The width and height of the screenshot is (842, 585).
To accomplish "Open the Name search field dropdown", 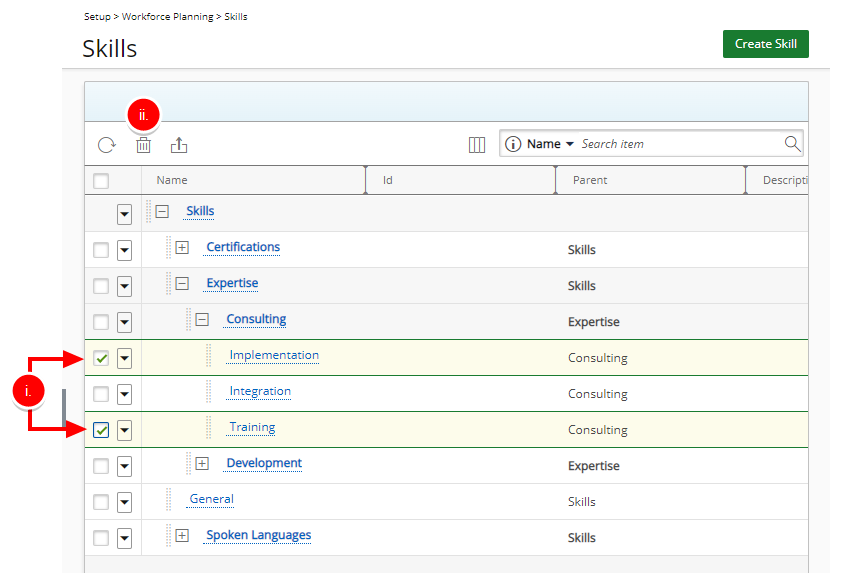I will pos(550,144).
